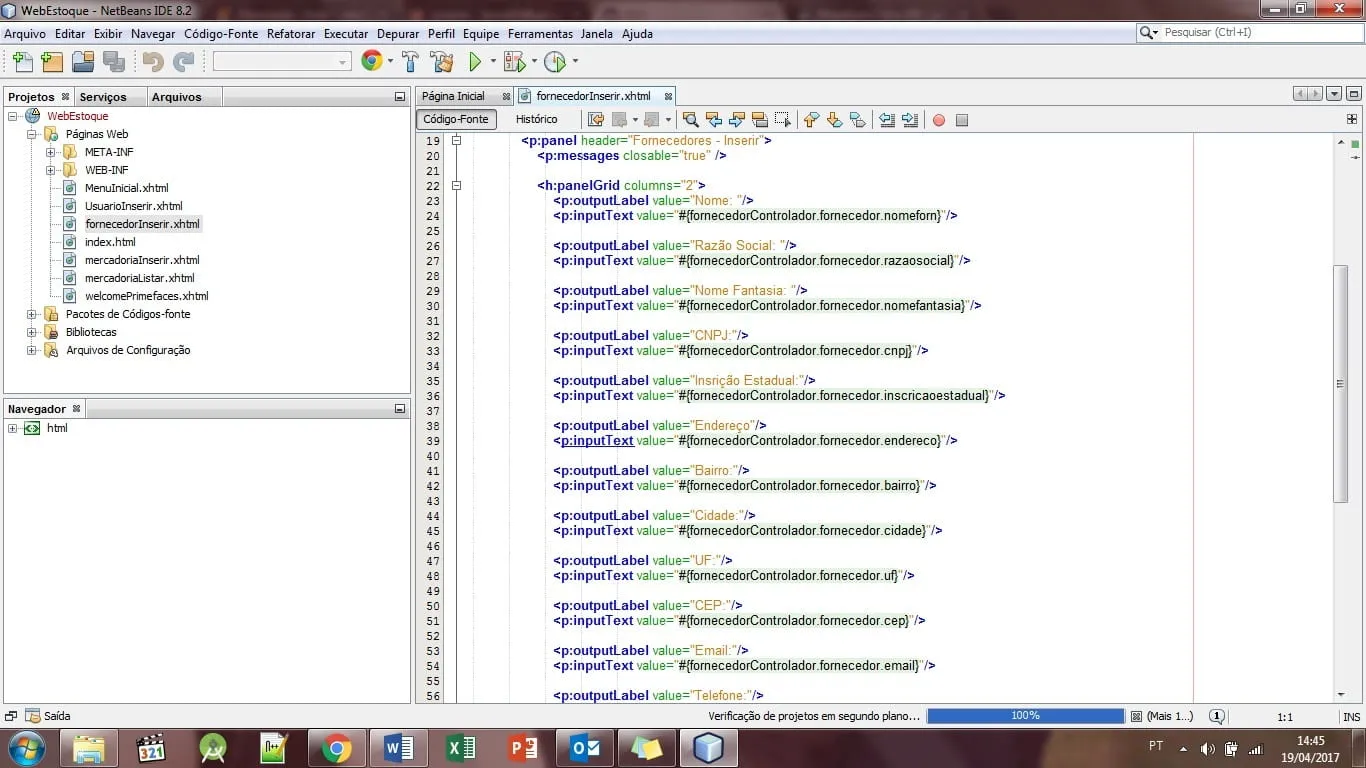1366x768 pixels.
Task: Open Google Chrome from the Windows taskbar
Action: (x=336, y=748)
